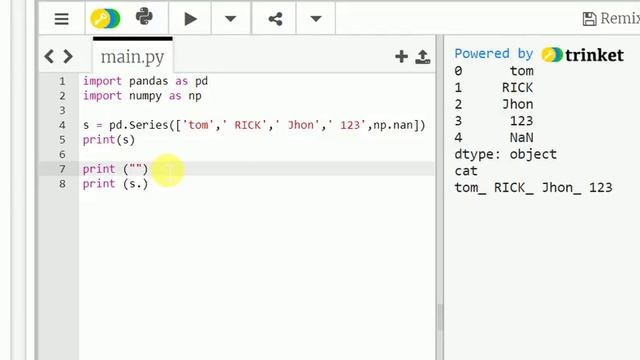640x360 pixels.
Task: Expand the share options dropdown arrow
Action: (x=316, y=19)
